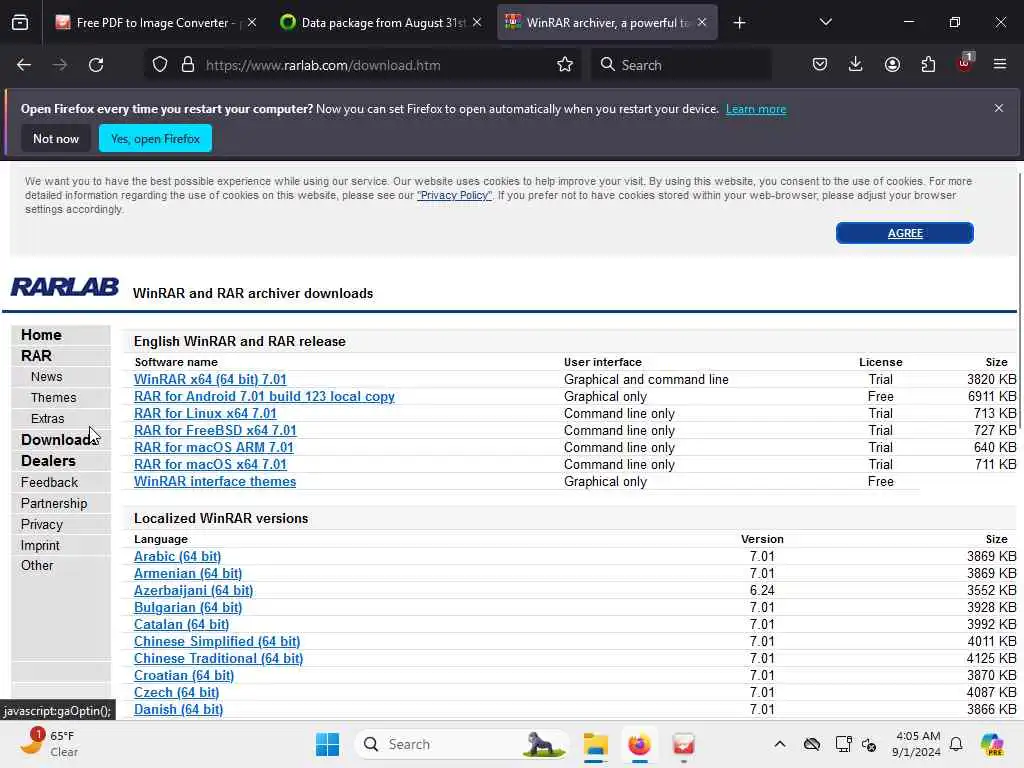Open RAR for Android 7.01 link
The image size is (1024, 768).
pyautogui.click(x=264, y=396)
